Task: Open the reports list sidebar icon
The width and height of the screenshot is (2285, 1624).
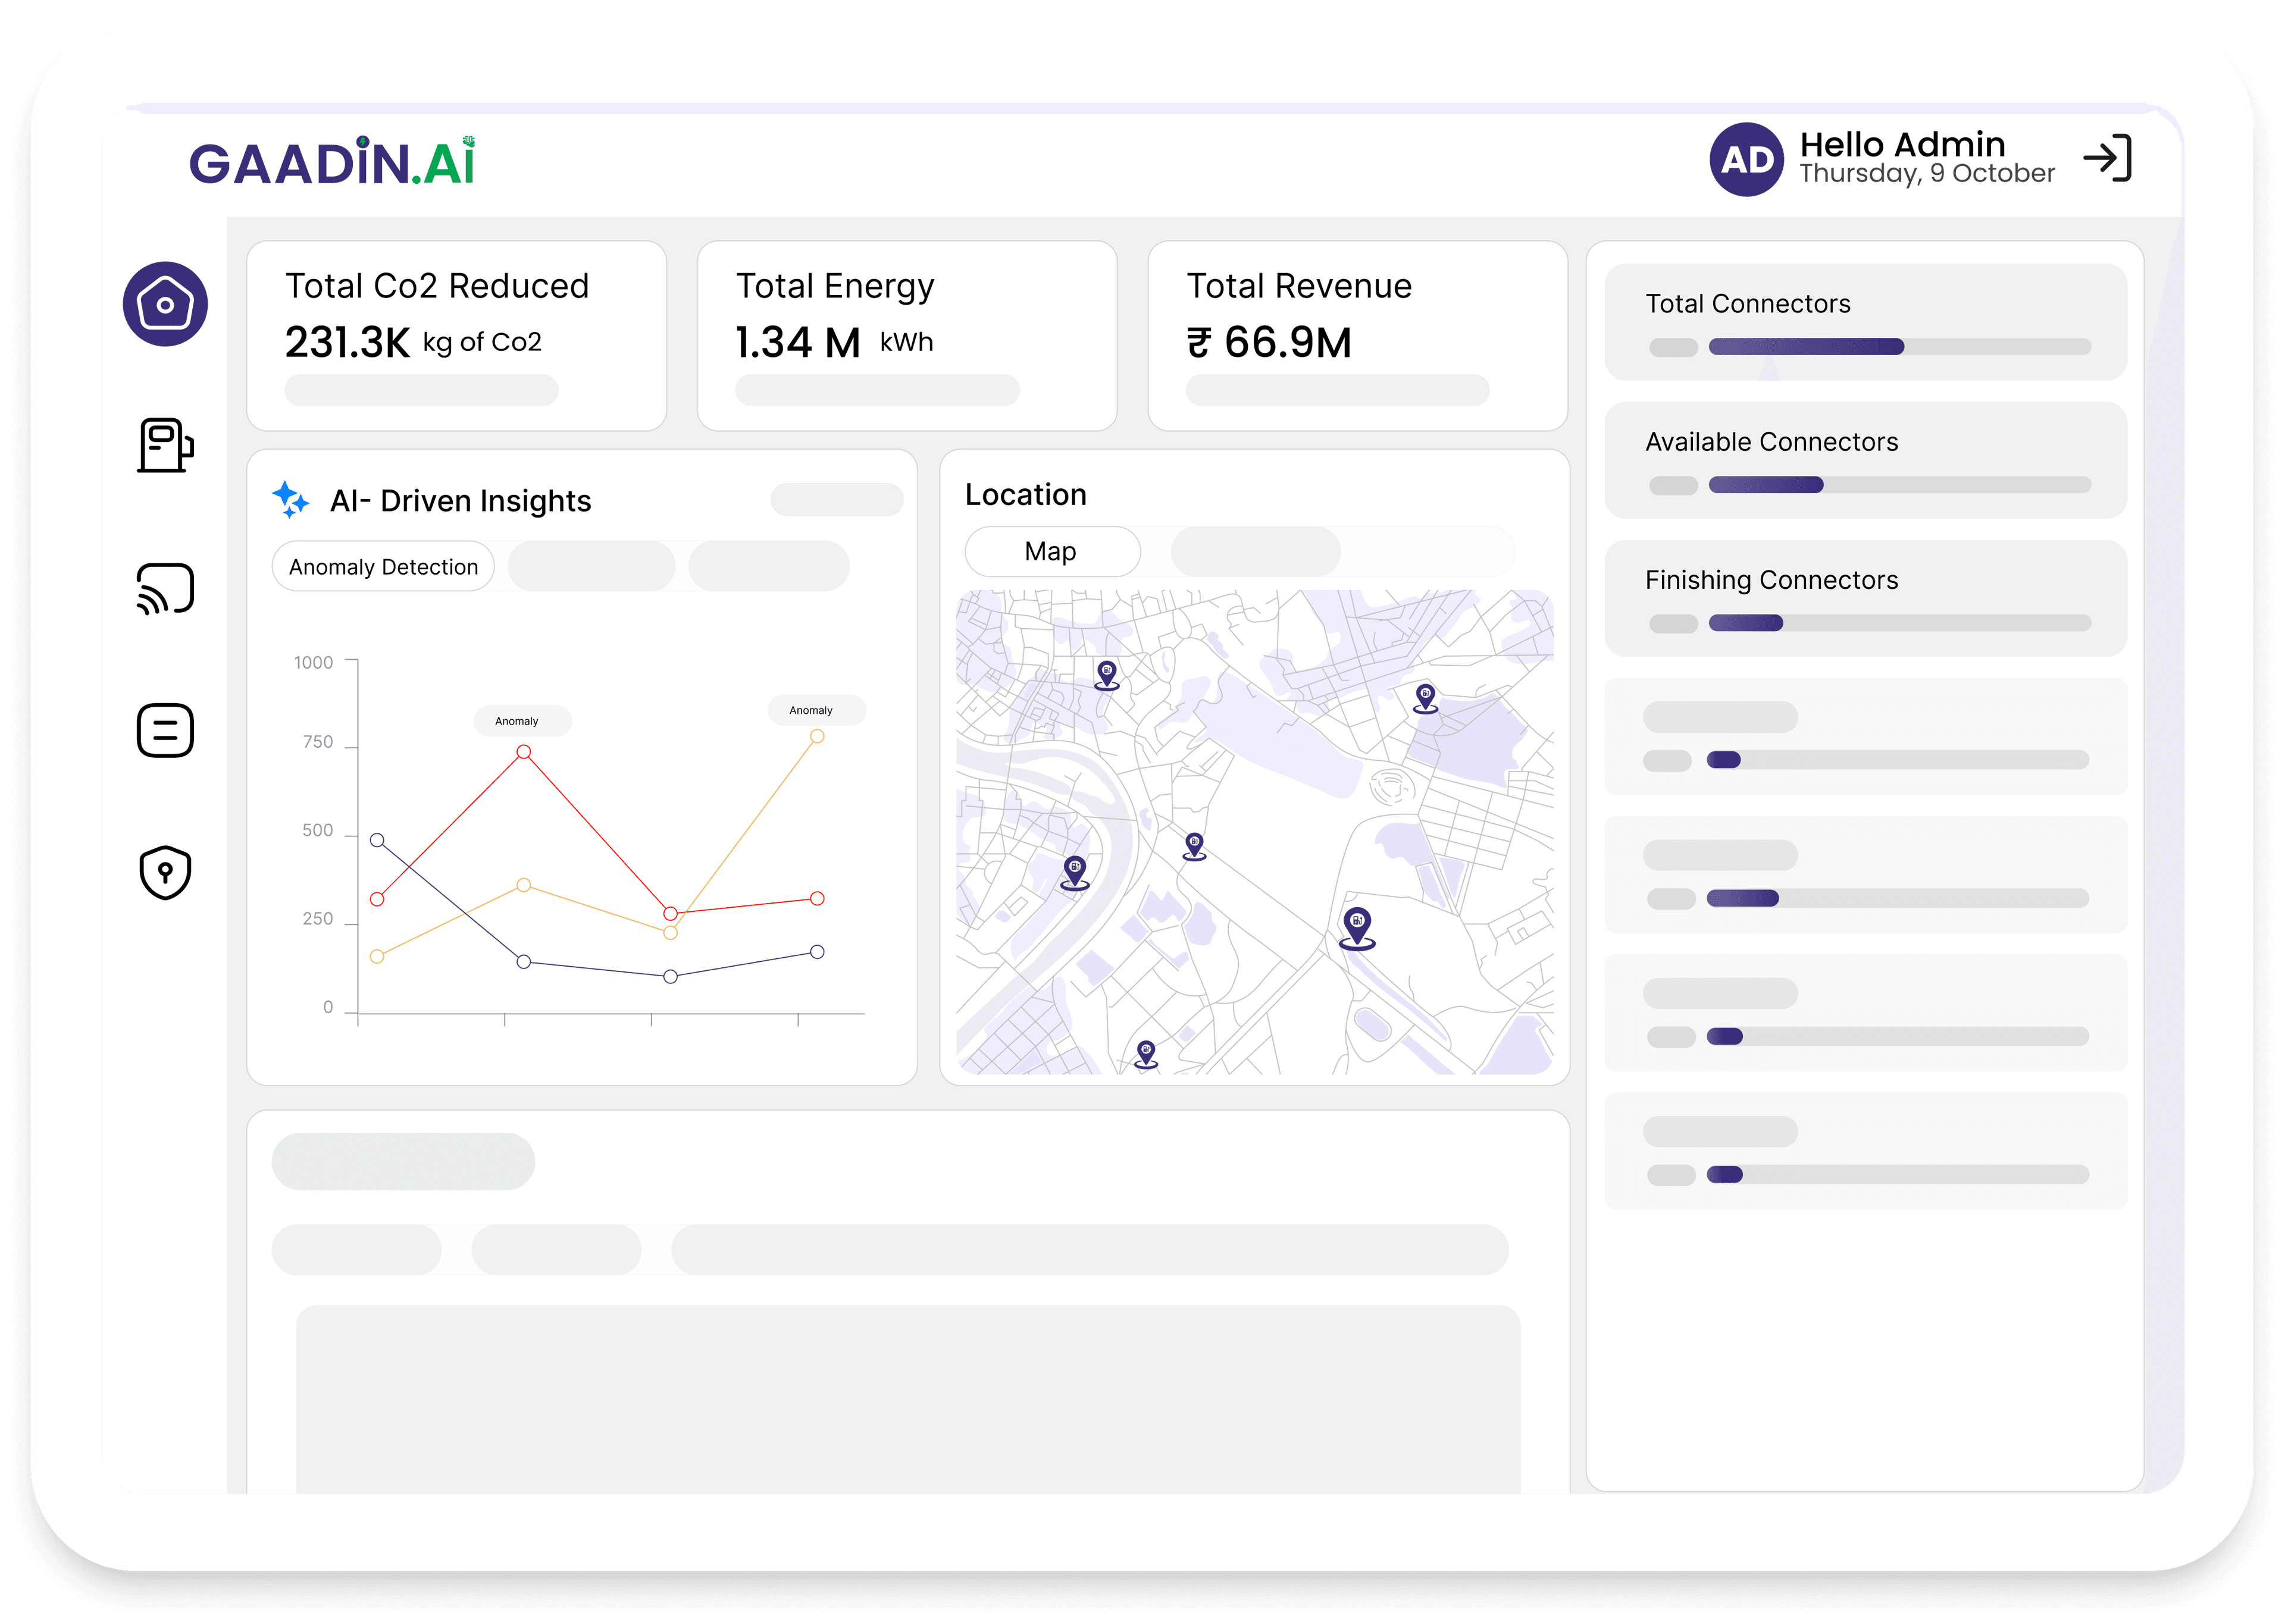Action: coord(165,730)
